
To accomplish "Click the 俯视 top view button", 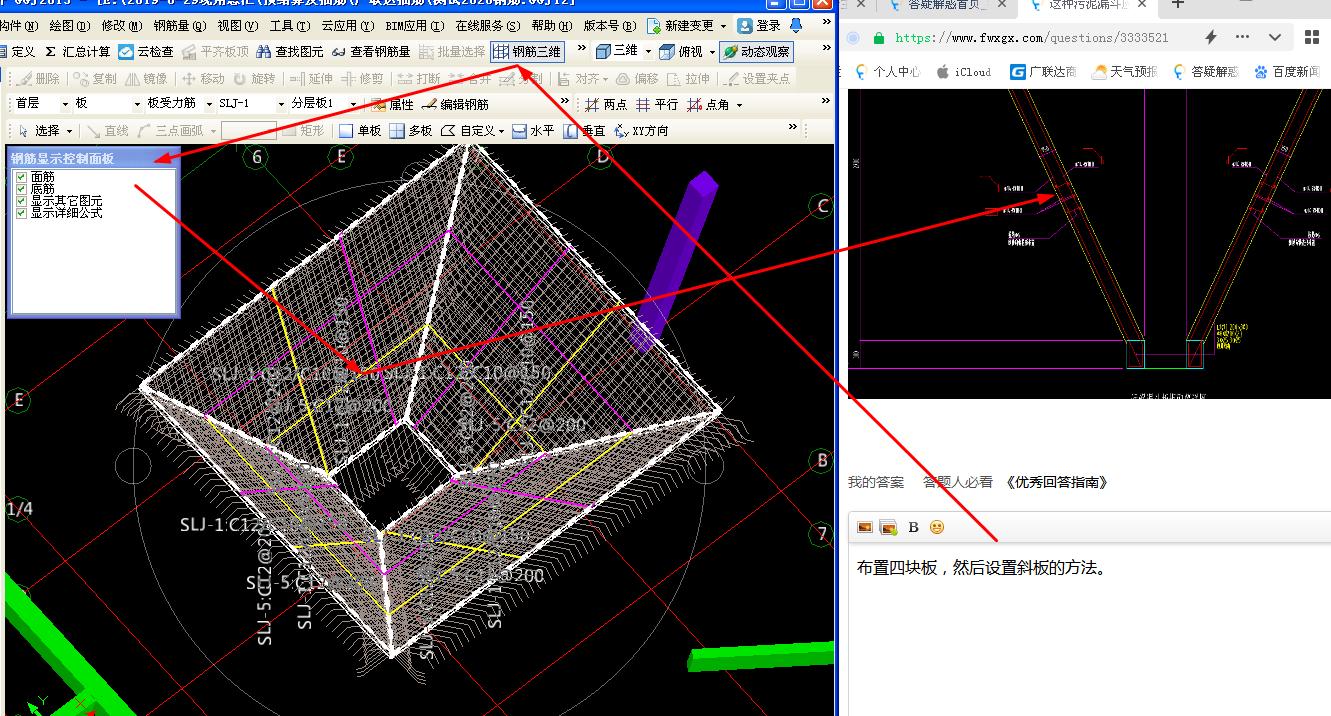I will pyautogui.click(x=683, y=51).
